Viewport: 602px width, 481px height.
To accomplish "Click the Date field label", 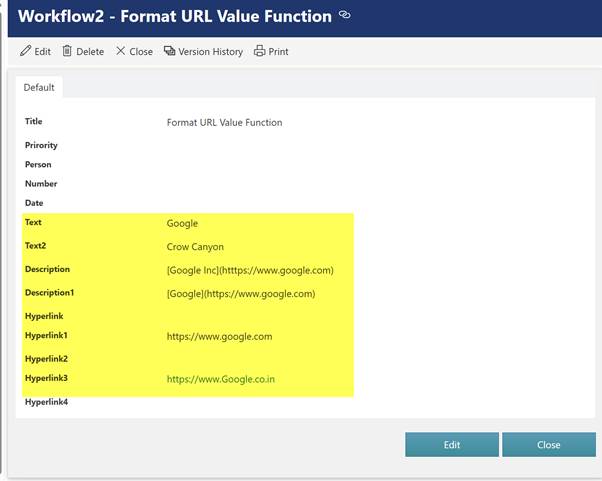I will click(35, 203).
